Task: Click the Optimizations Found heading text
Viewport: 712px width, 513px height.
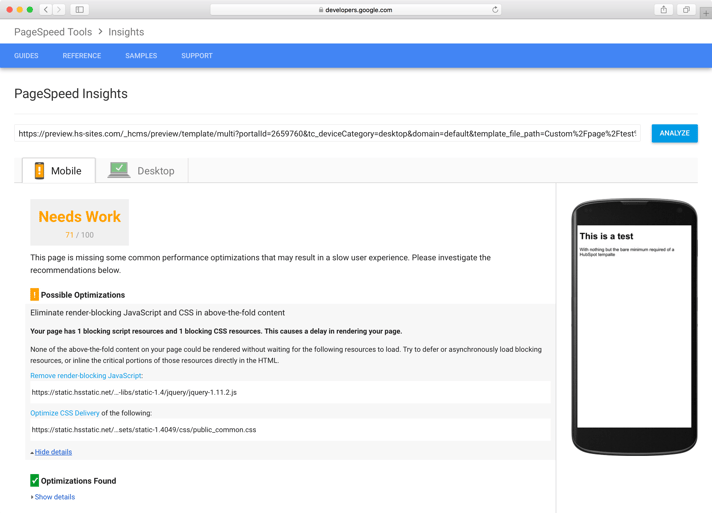Action: [x=79, y=481]
